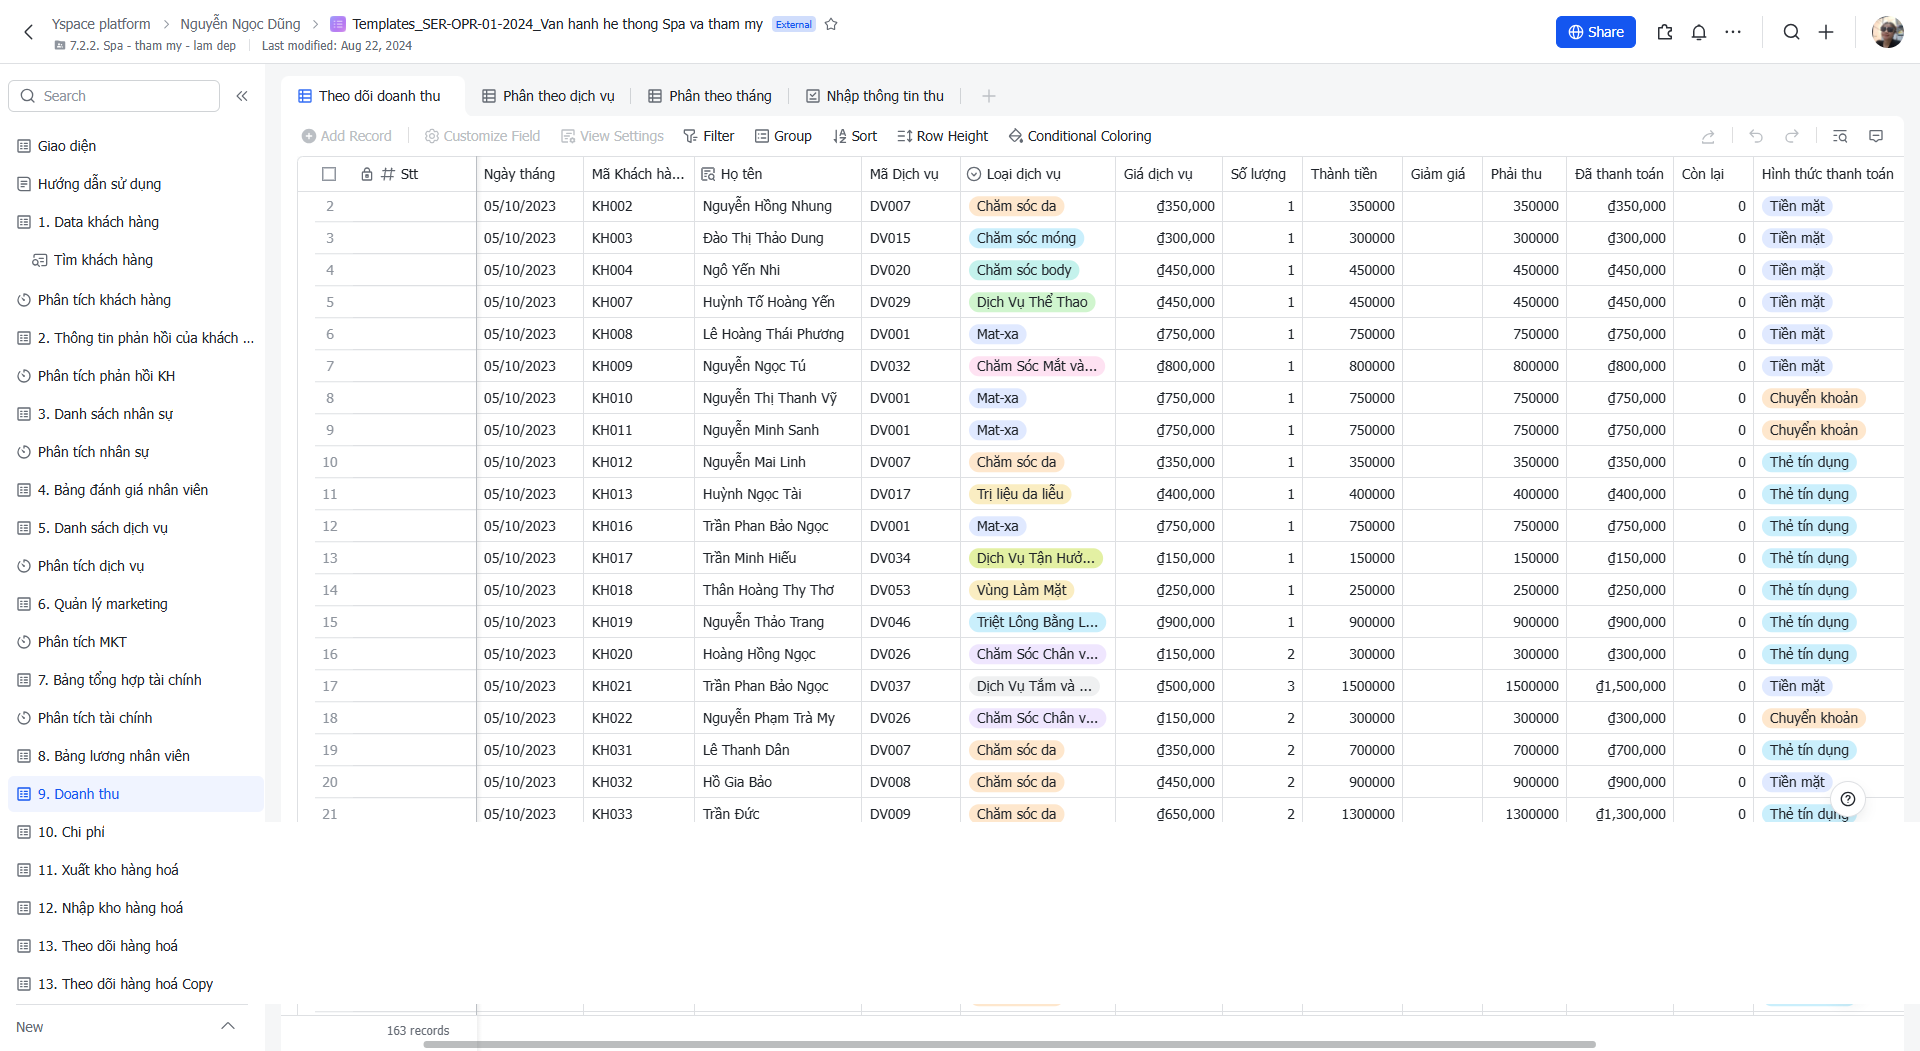
Task: Open the extensions puzzle icon
Action: (1665, 32)
